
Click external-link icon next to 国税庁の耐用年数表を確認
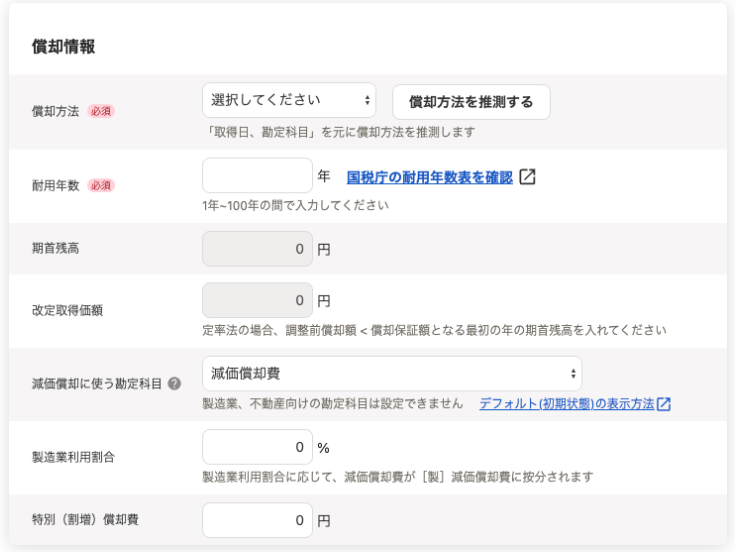527,177
